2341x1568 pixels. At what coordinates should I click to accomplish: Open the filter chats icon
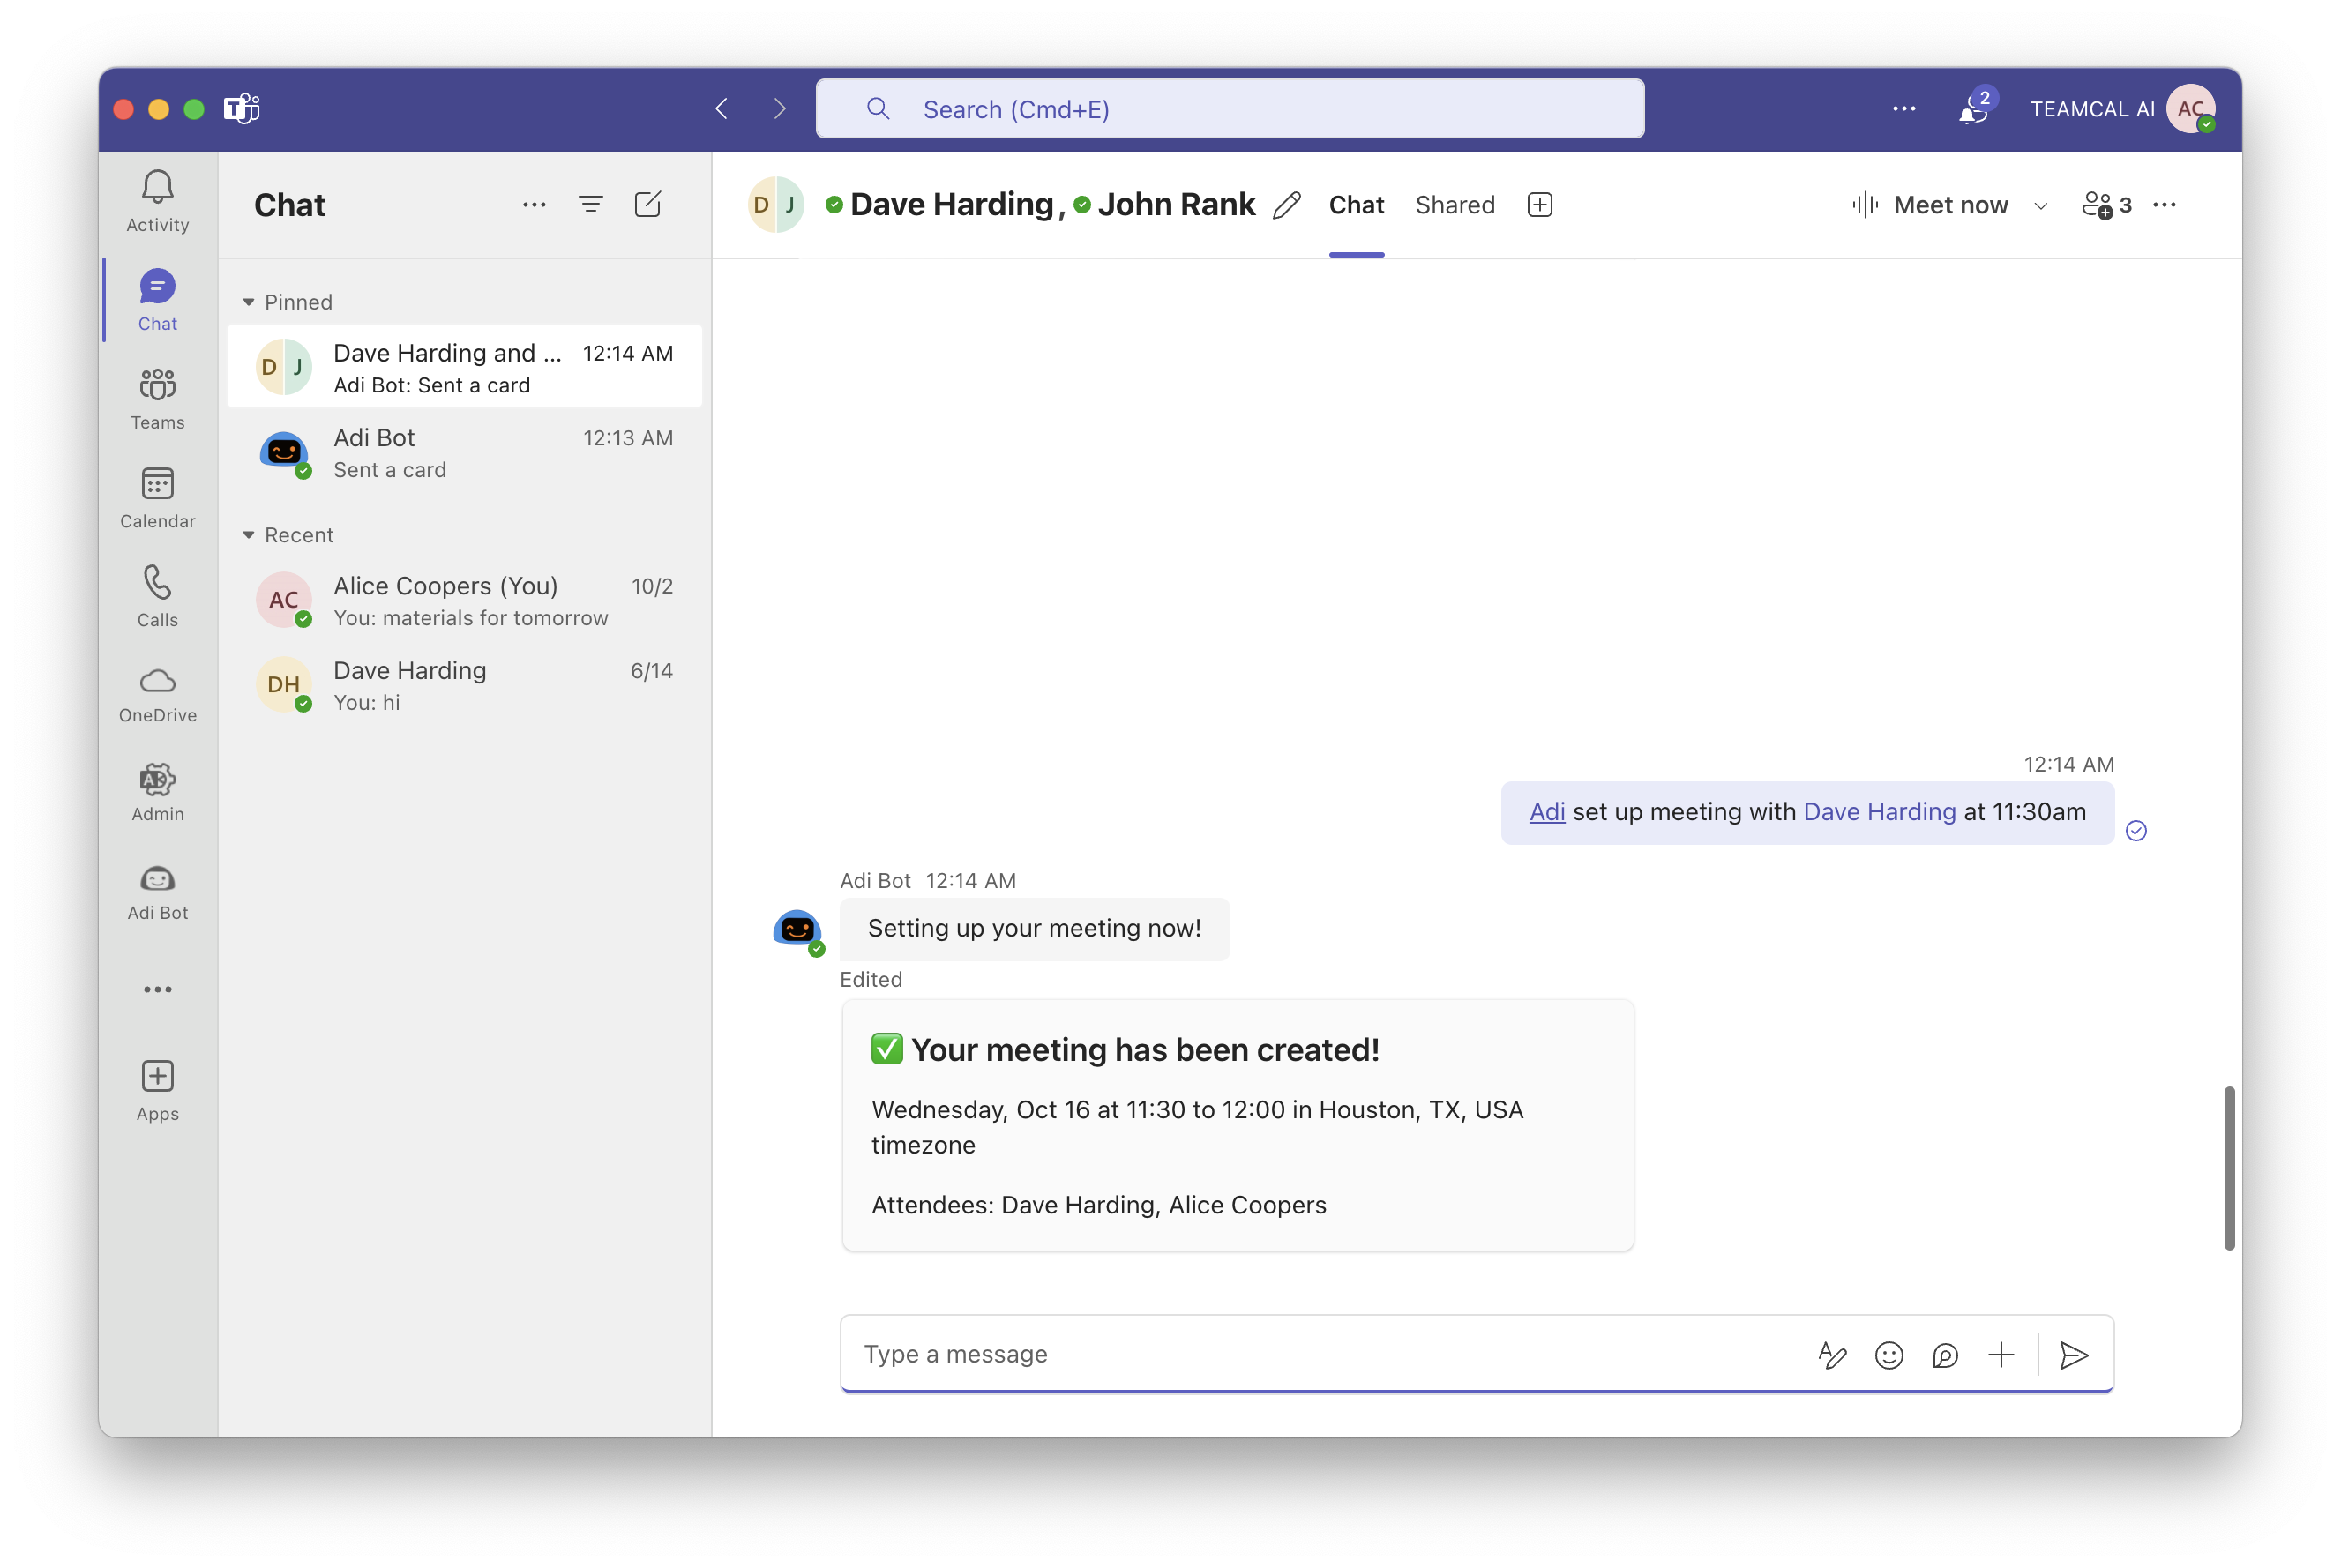coord(590,205)
